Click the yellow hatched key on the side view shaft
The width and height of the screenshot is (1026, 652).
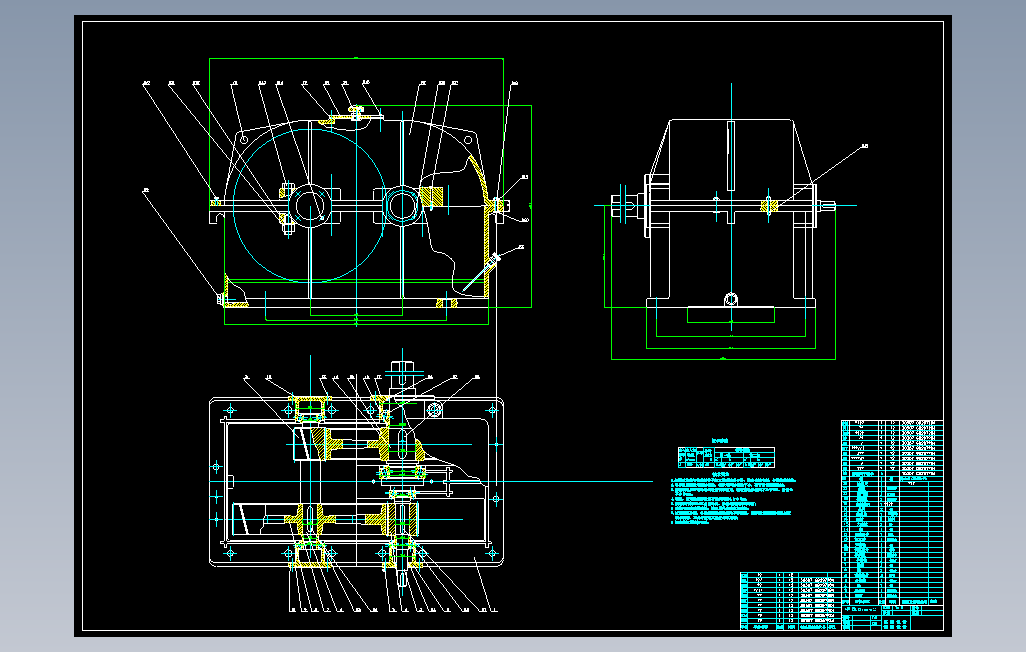[x=769, y=206]
